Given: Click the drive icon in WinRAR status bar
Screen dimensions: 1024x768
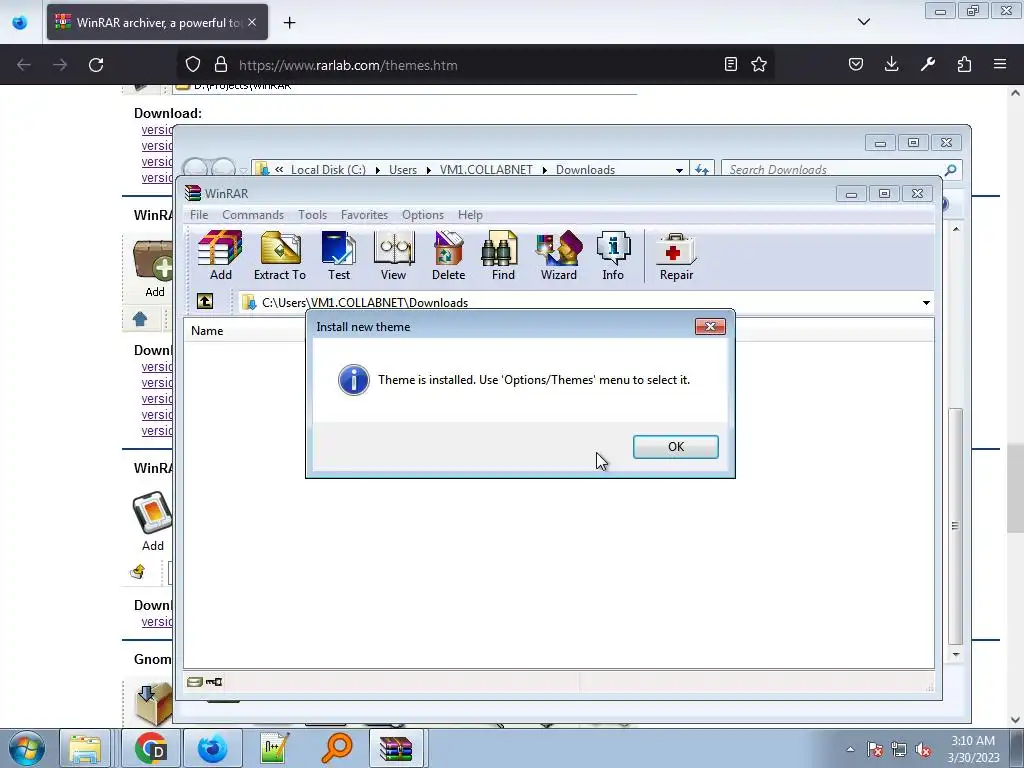Looking at the screenshot, I should 194,682.
